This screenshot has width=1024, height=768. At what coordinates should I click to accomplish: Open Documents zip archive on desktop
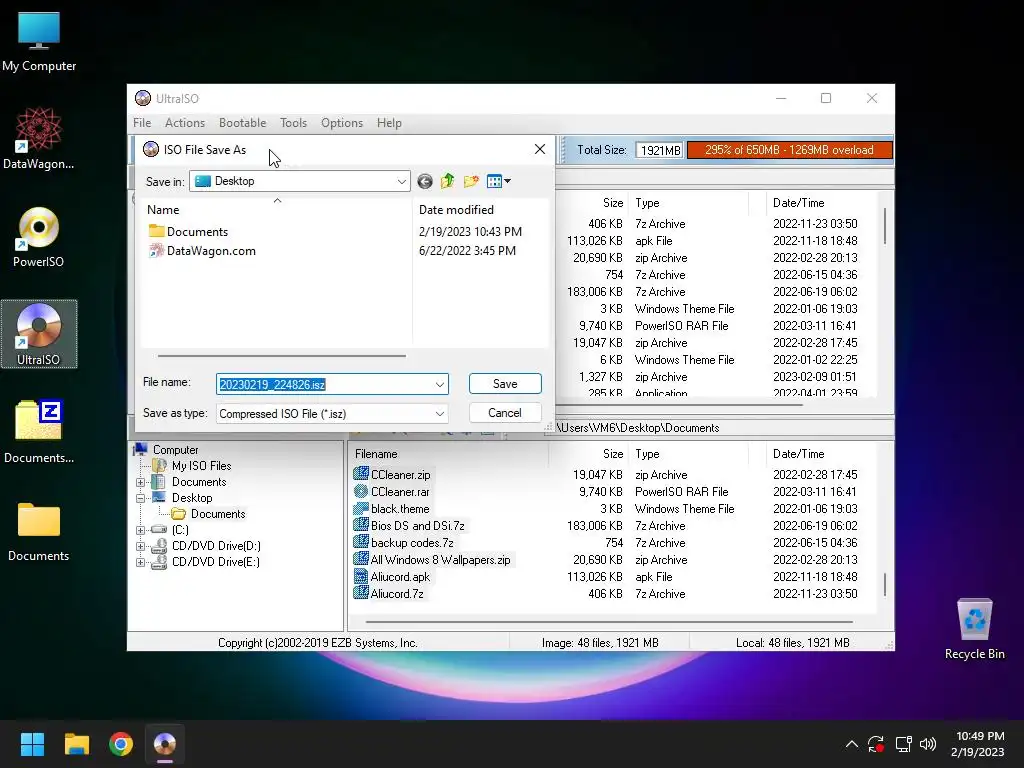(x=39, y=432)
